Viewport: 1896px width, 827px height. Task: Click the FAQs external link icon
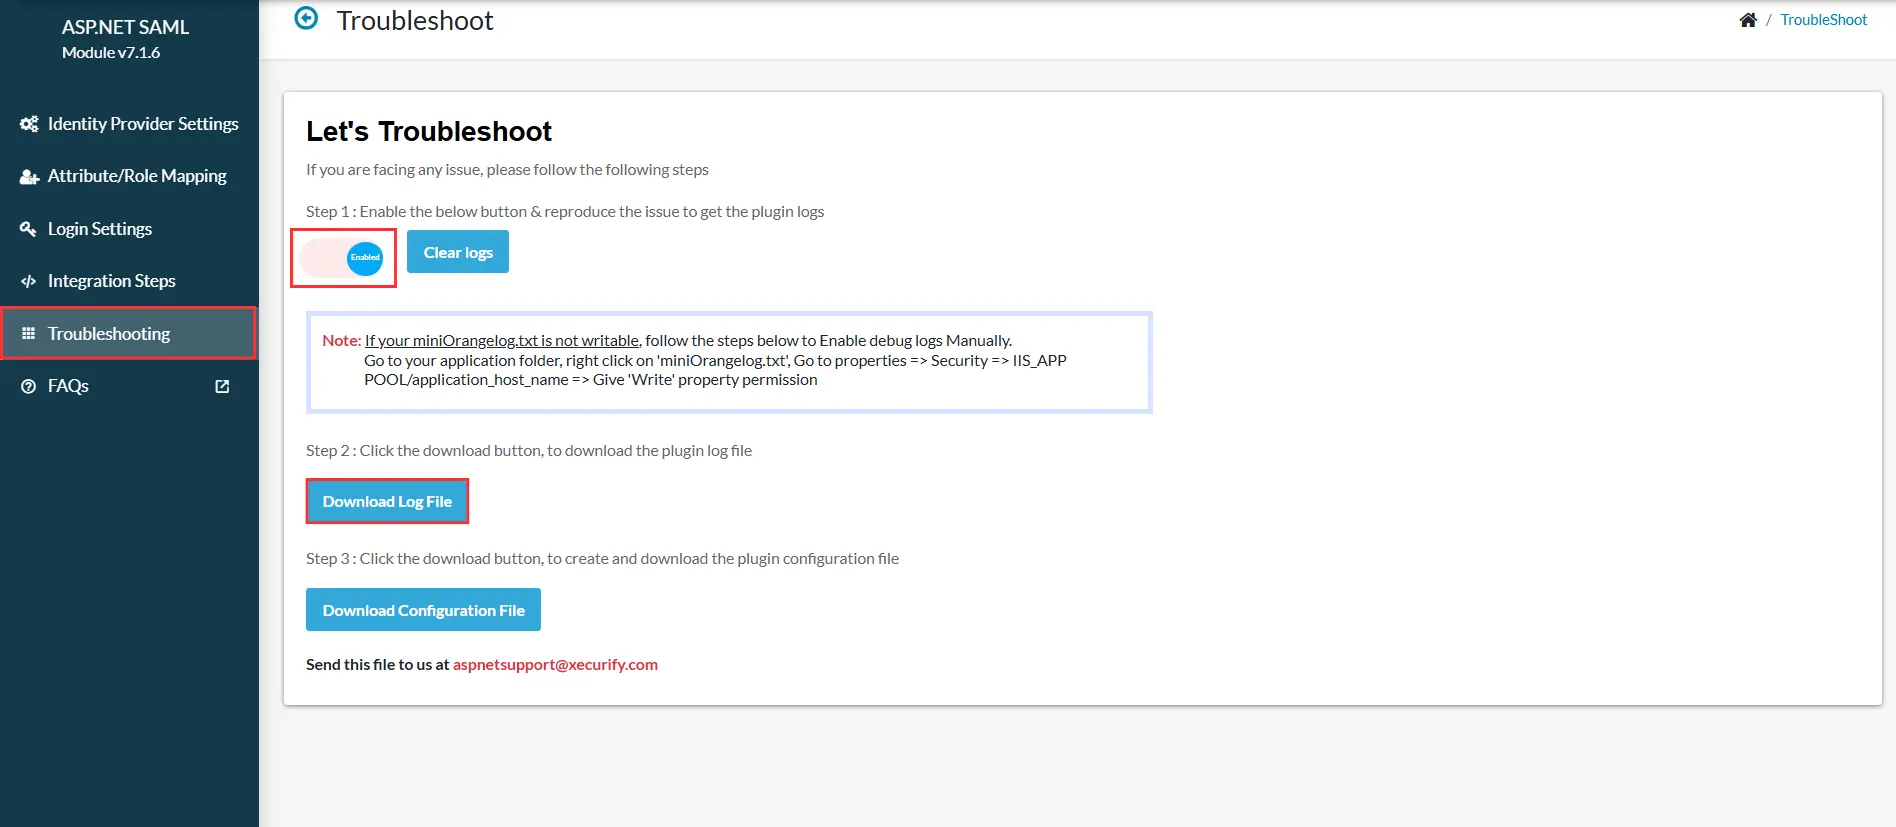222,386
